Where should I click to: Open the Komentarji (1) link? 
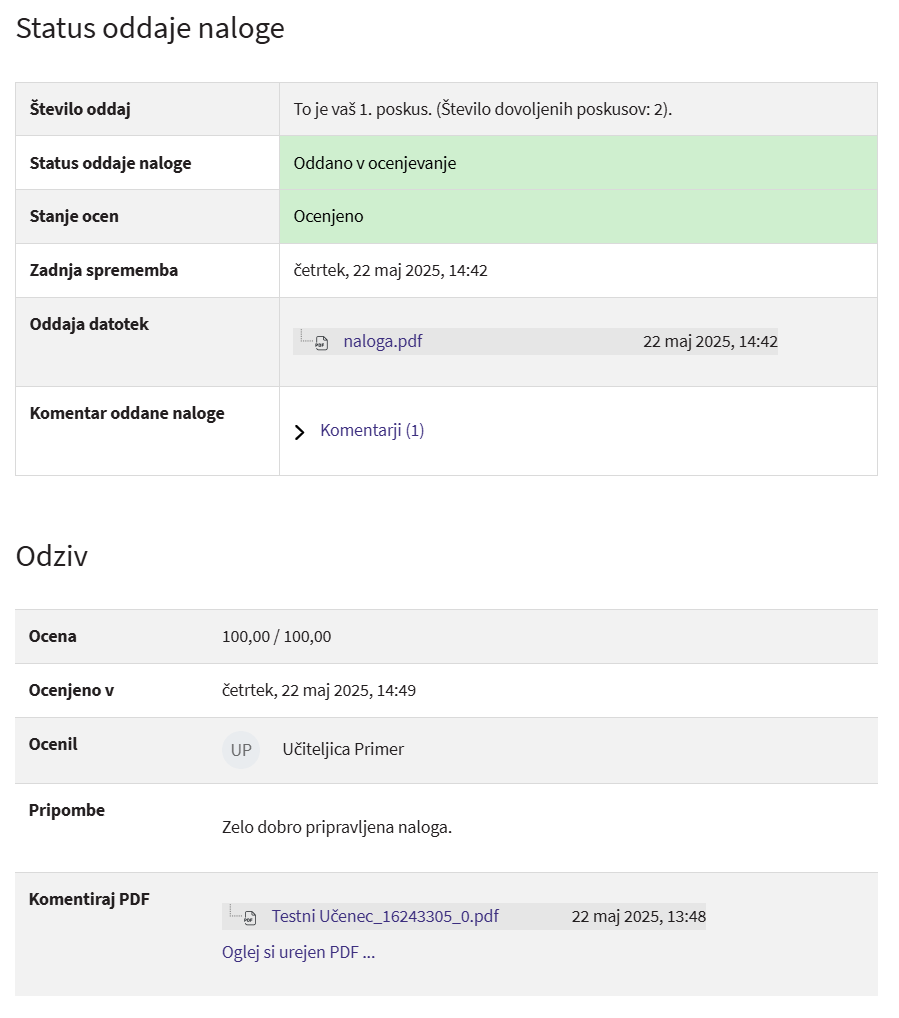tap(372, 431)
